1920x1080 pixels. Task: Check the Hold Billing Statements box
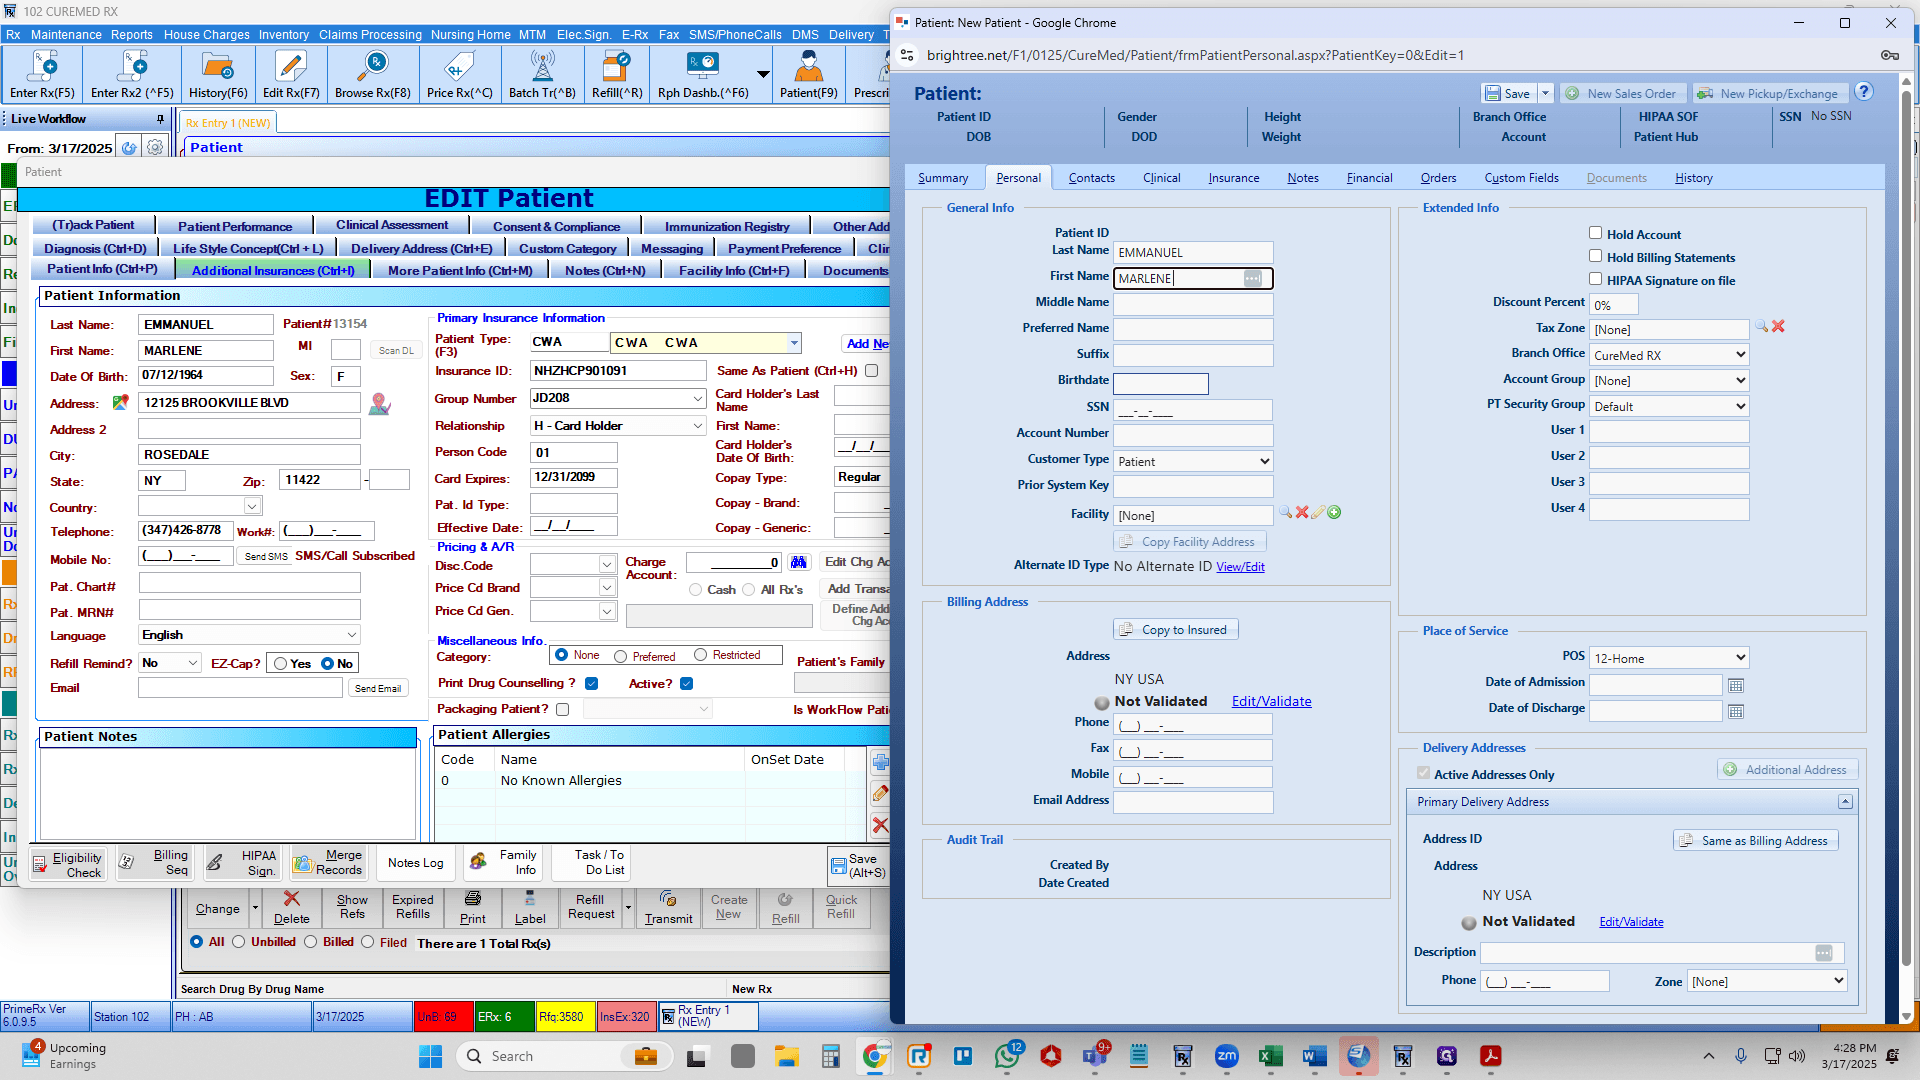[x=1596, y=256]
